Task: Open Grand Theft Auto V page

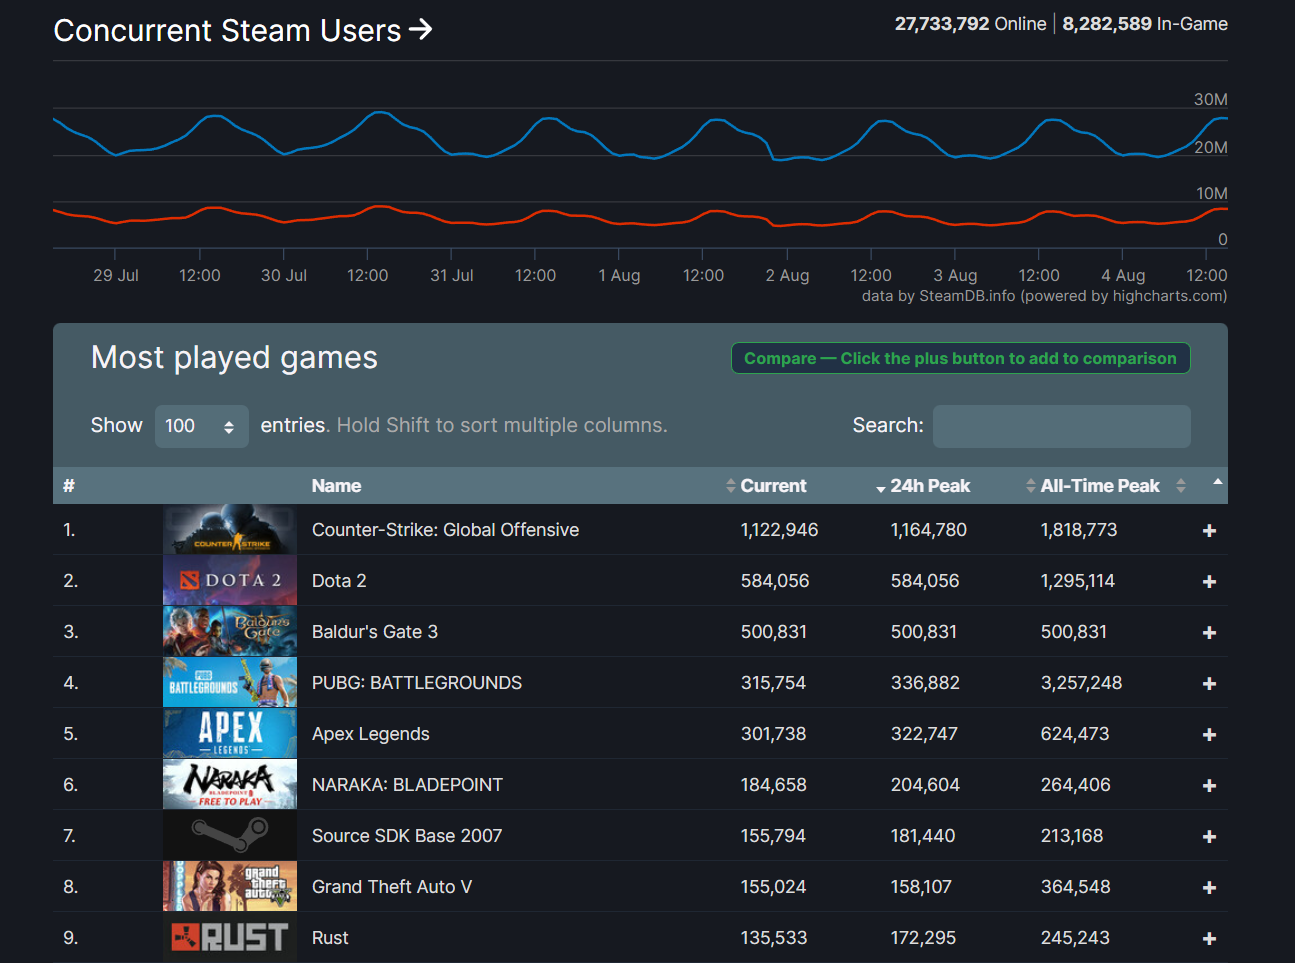Action: click(x=392, y=887)
